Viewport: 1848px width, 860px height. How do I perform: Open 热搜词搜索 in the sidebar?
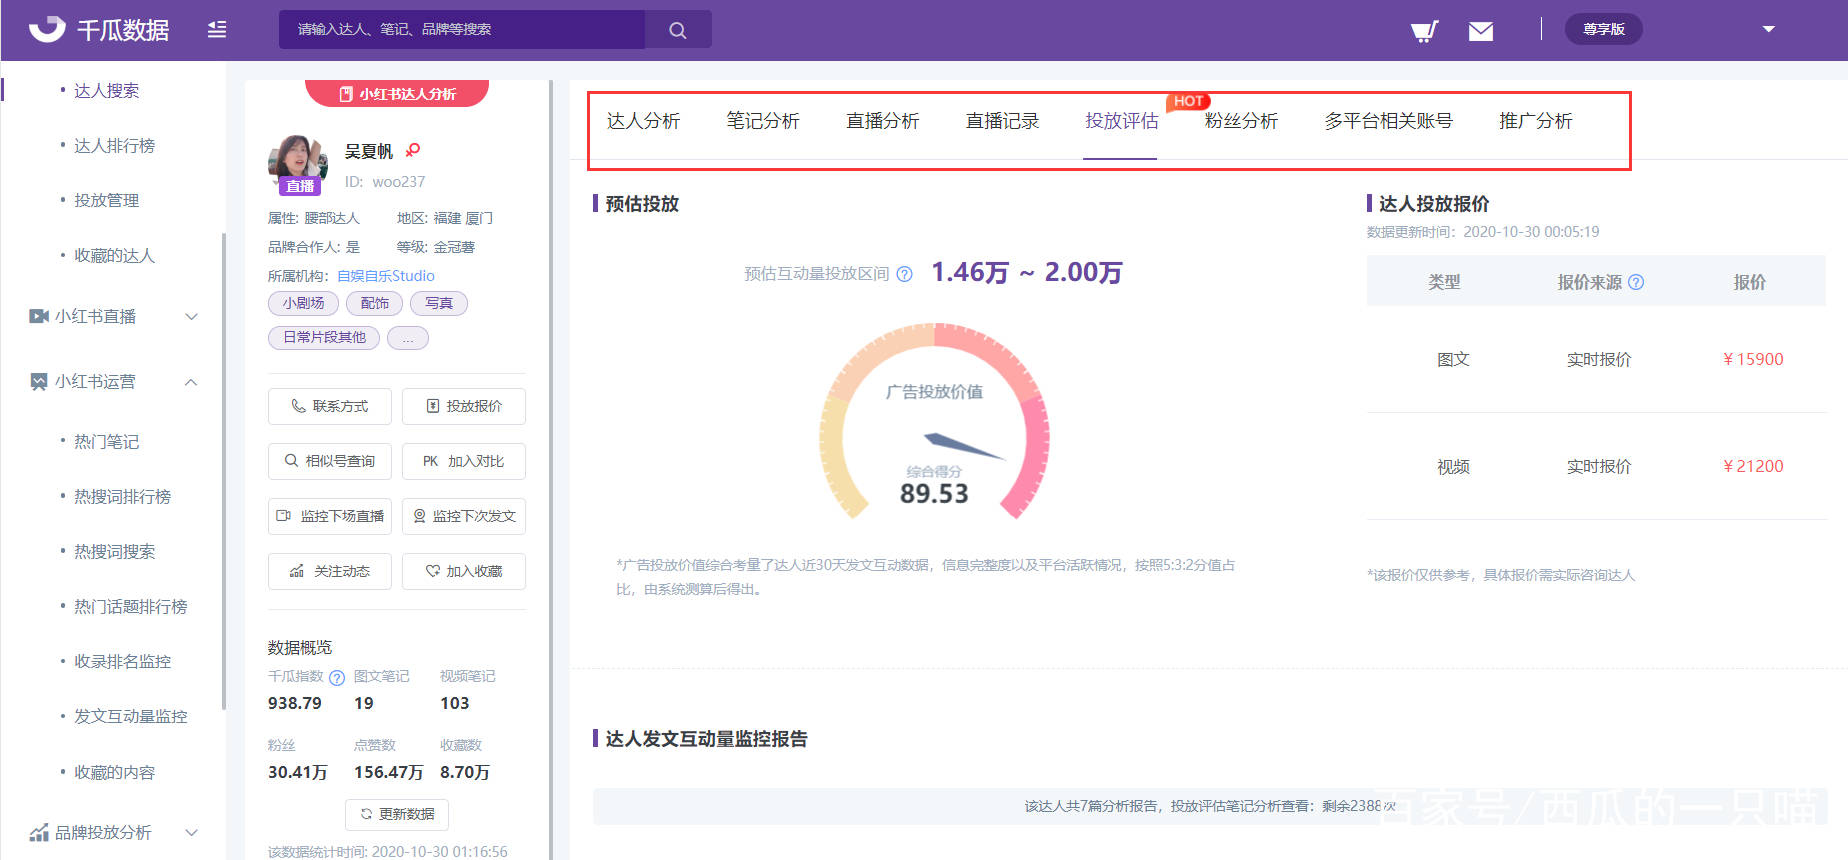click(114, 552)
